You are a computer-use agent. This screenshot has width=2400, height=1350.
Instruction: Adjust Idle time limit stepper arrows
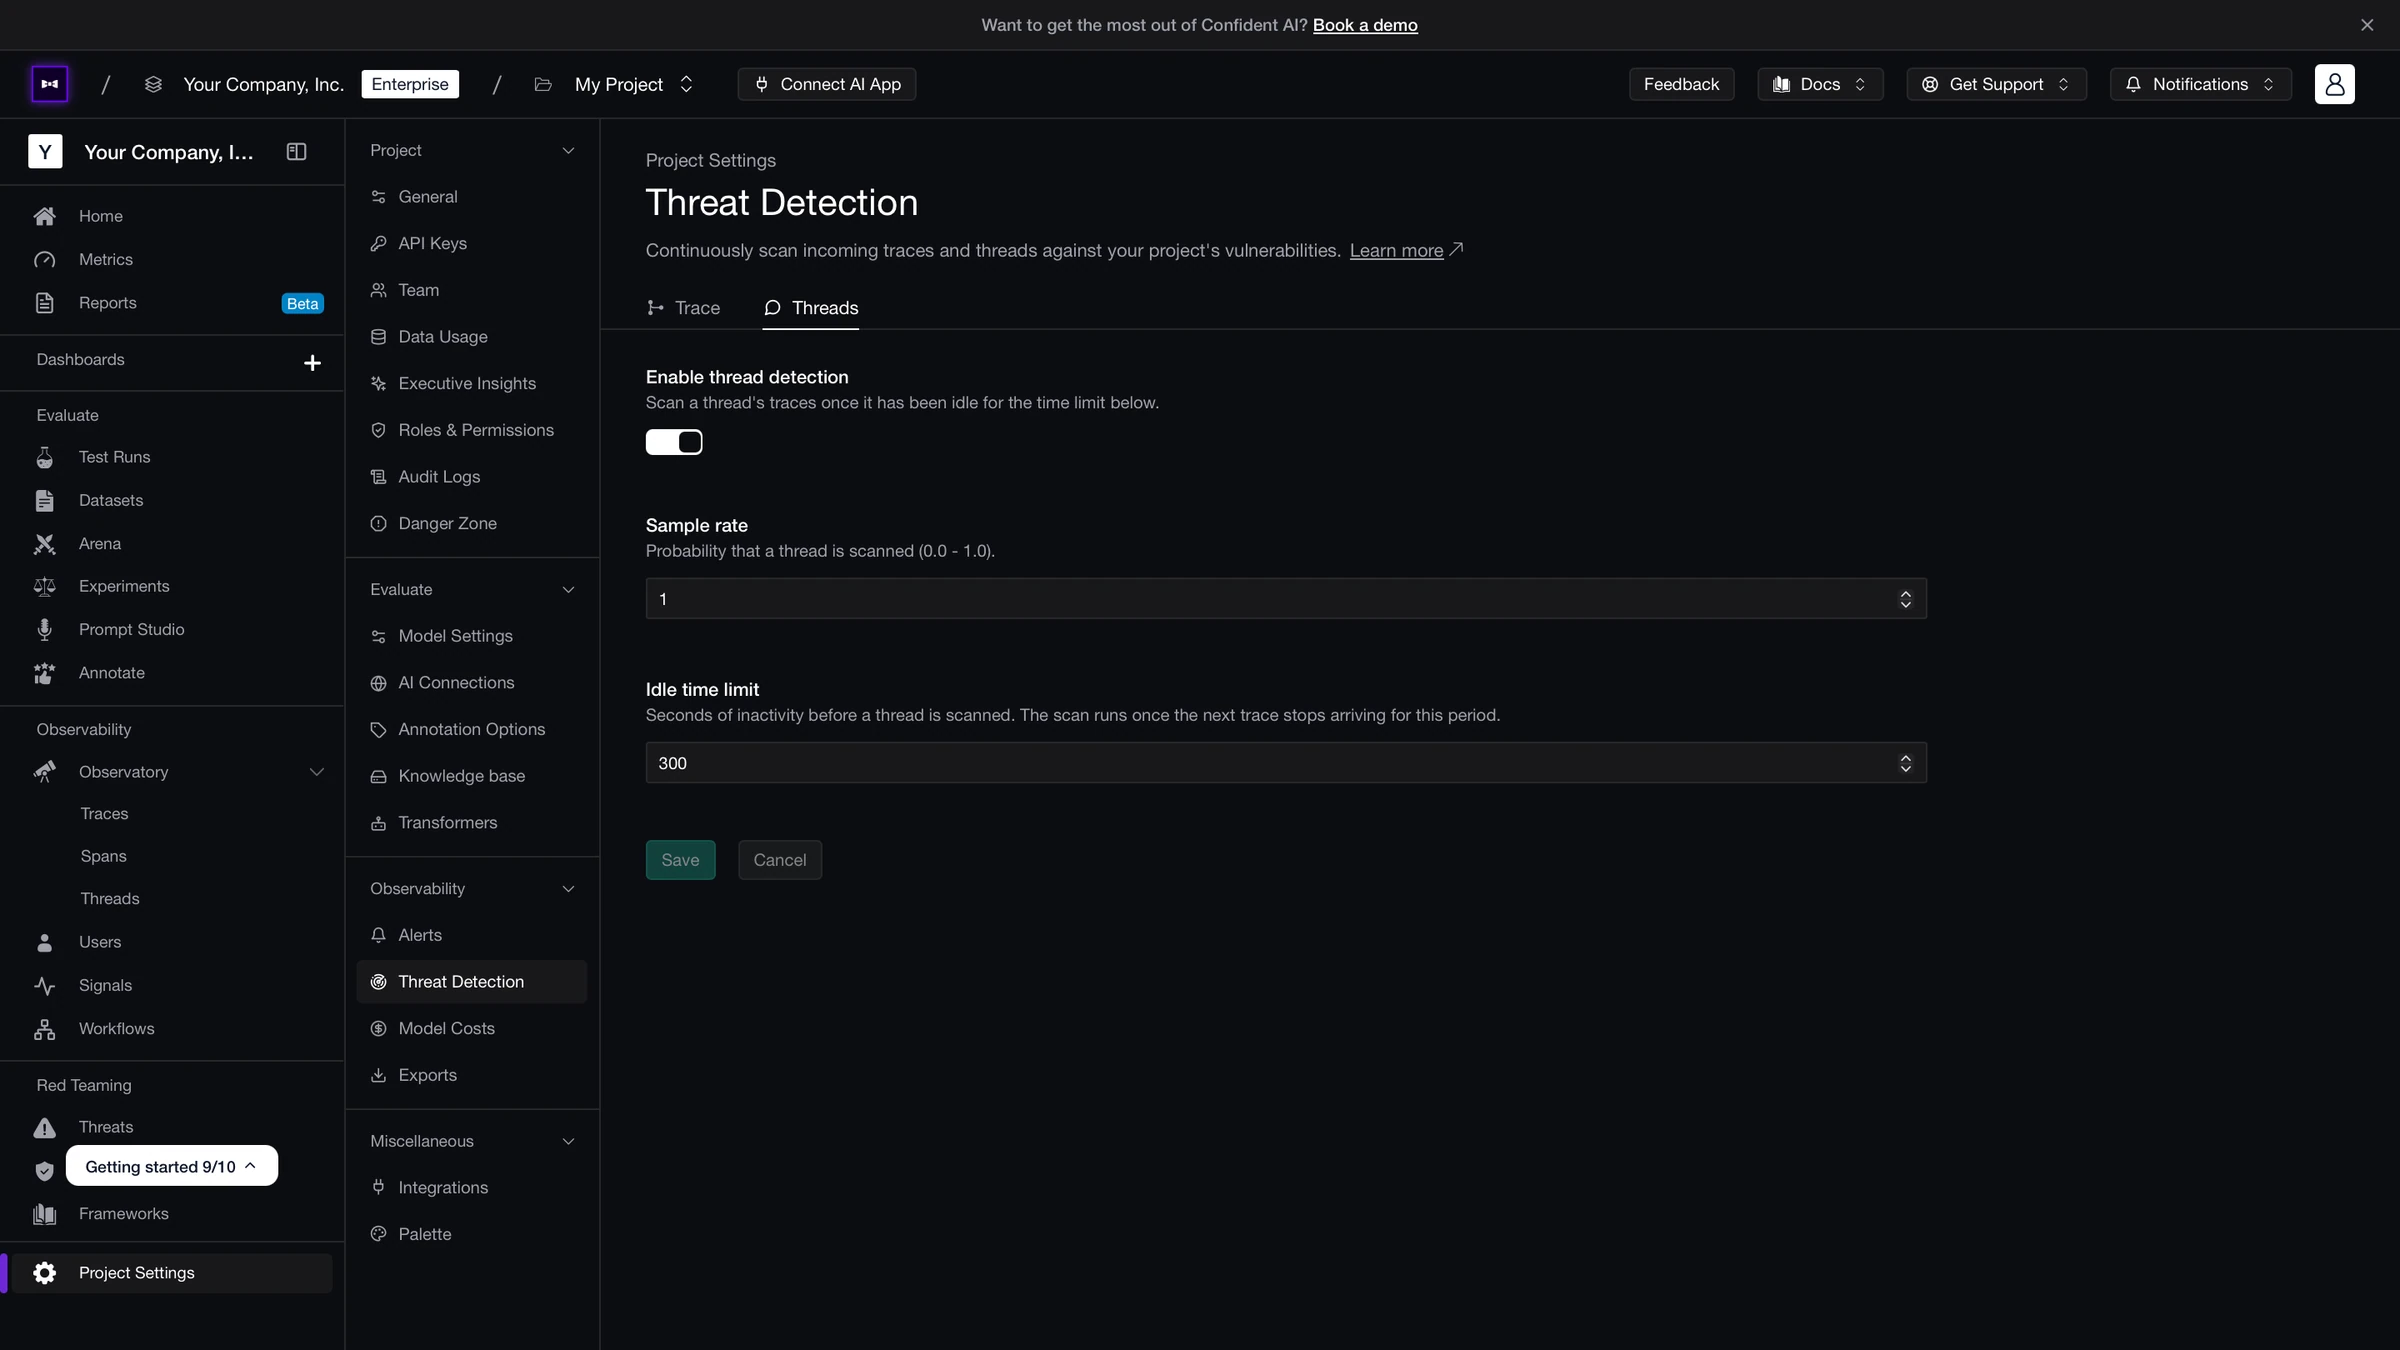(x=1905, y=763)
